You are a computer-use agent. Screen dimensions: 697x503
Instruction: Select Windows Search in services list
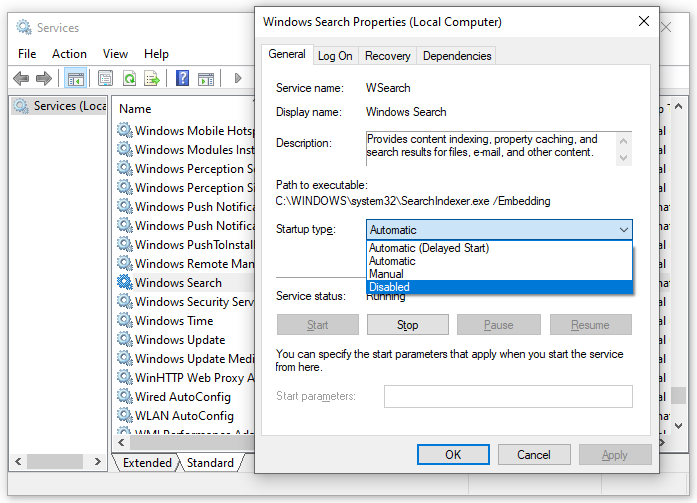178,283
